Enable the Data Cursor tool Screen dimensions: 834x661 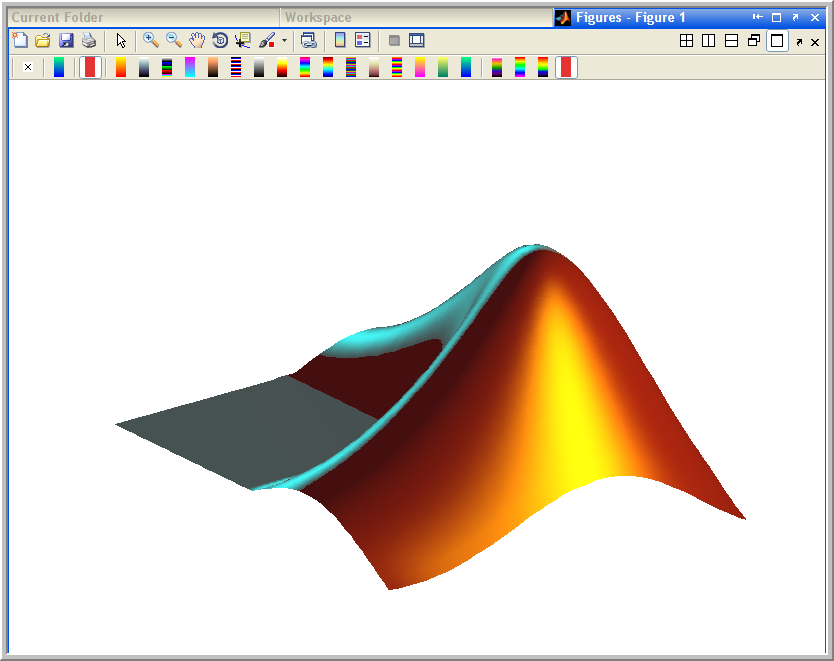click(242, 40)
